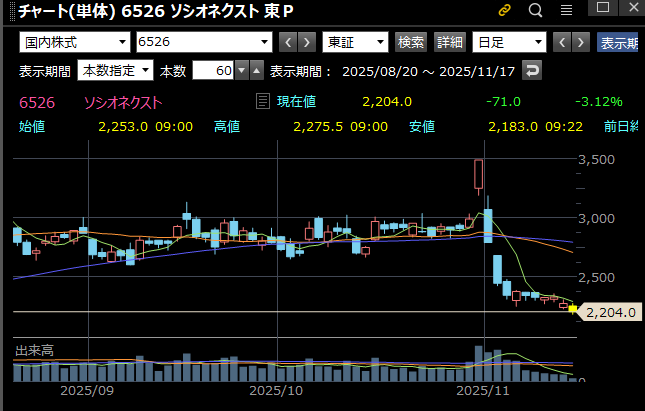Click previous arrow next to 日足 dropdown
Image resolution: width=645 pixels, height=411 pixels.
[561, 42]
